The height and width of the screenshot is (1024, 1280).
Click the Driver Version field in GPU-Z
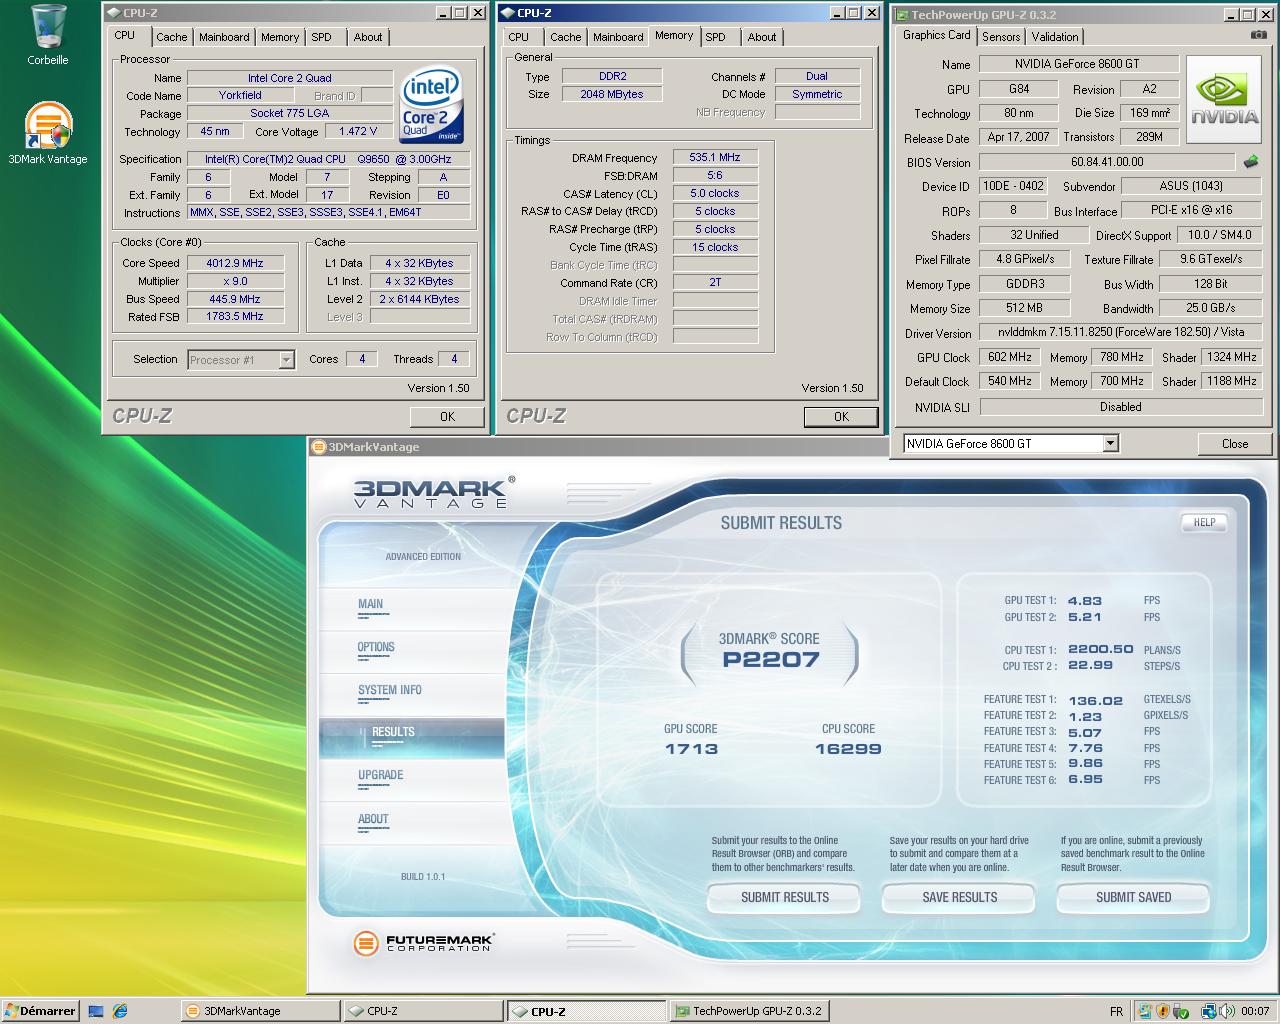click(x=1121, y=332)
